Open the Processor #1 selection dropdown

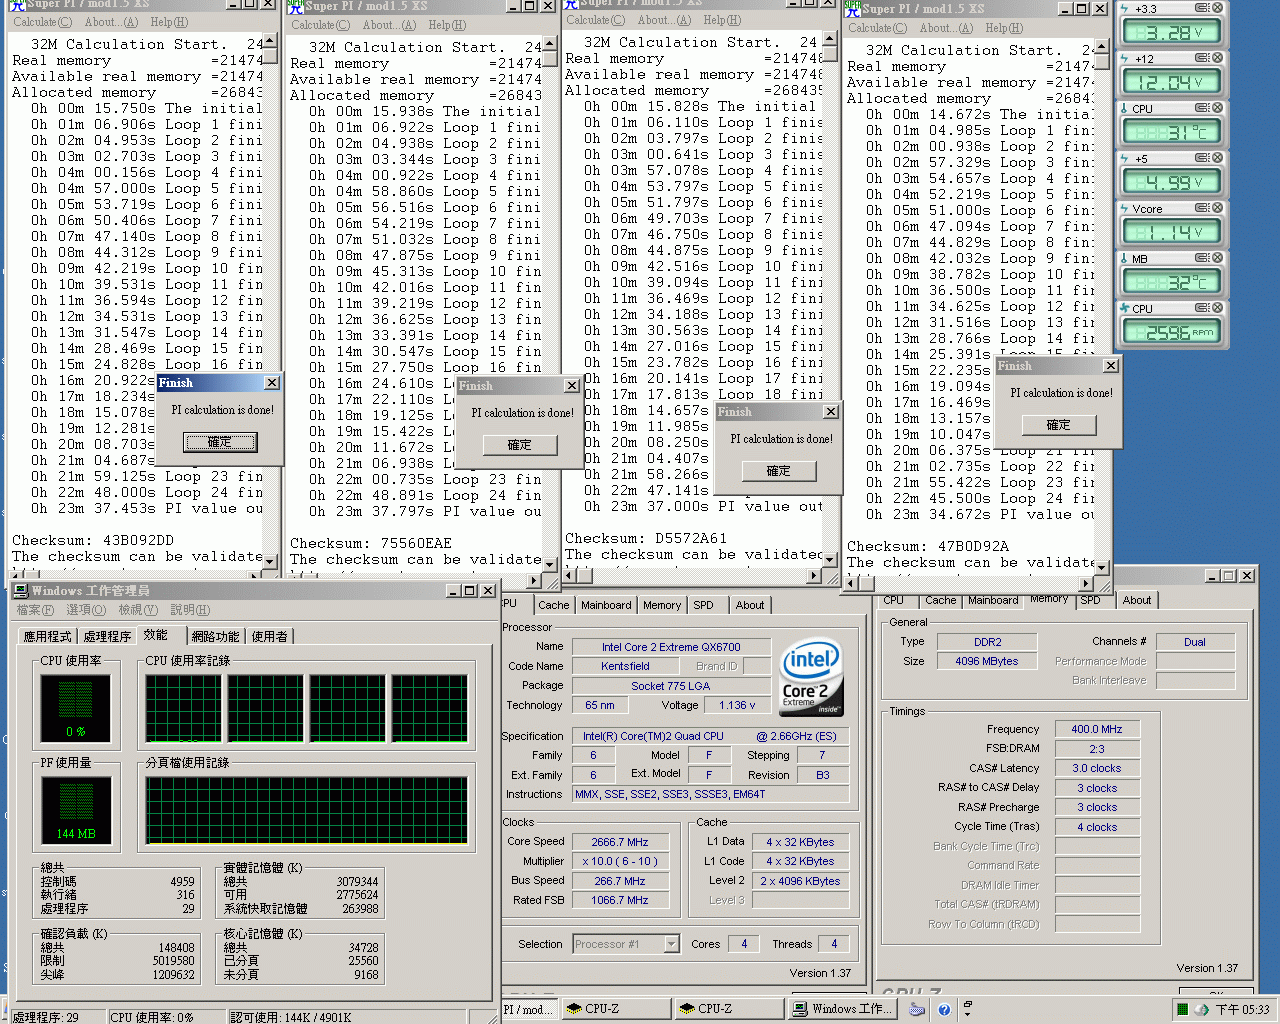671,944
